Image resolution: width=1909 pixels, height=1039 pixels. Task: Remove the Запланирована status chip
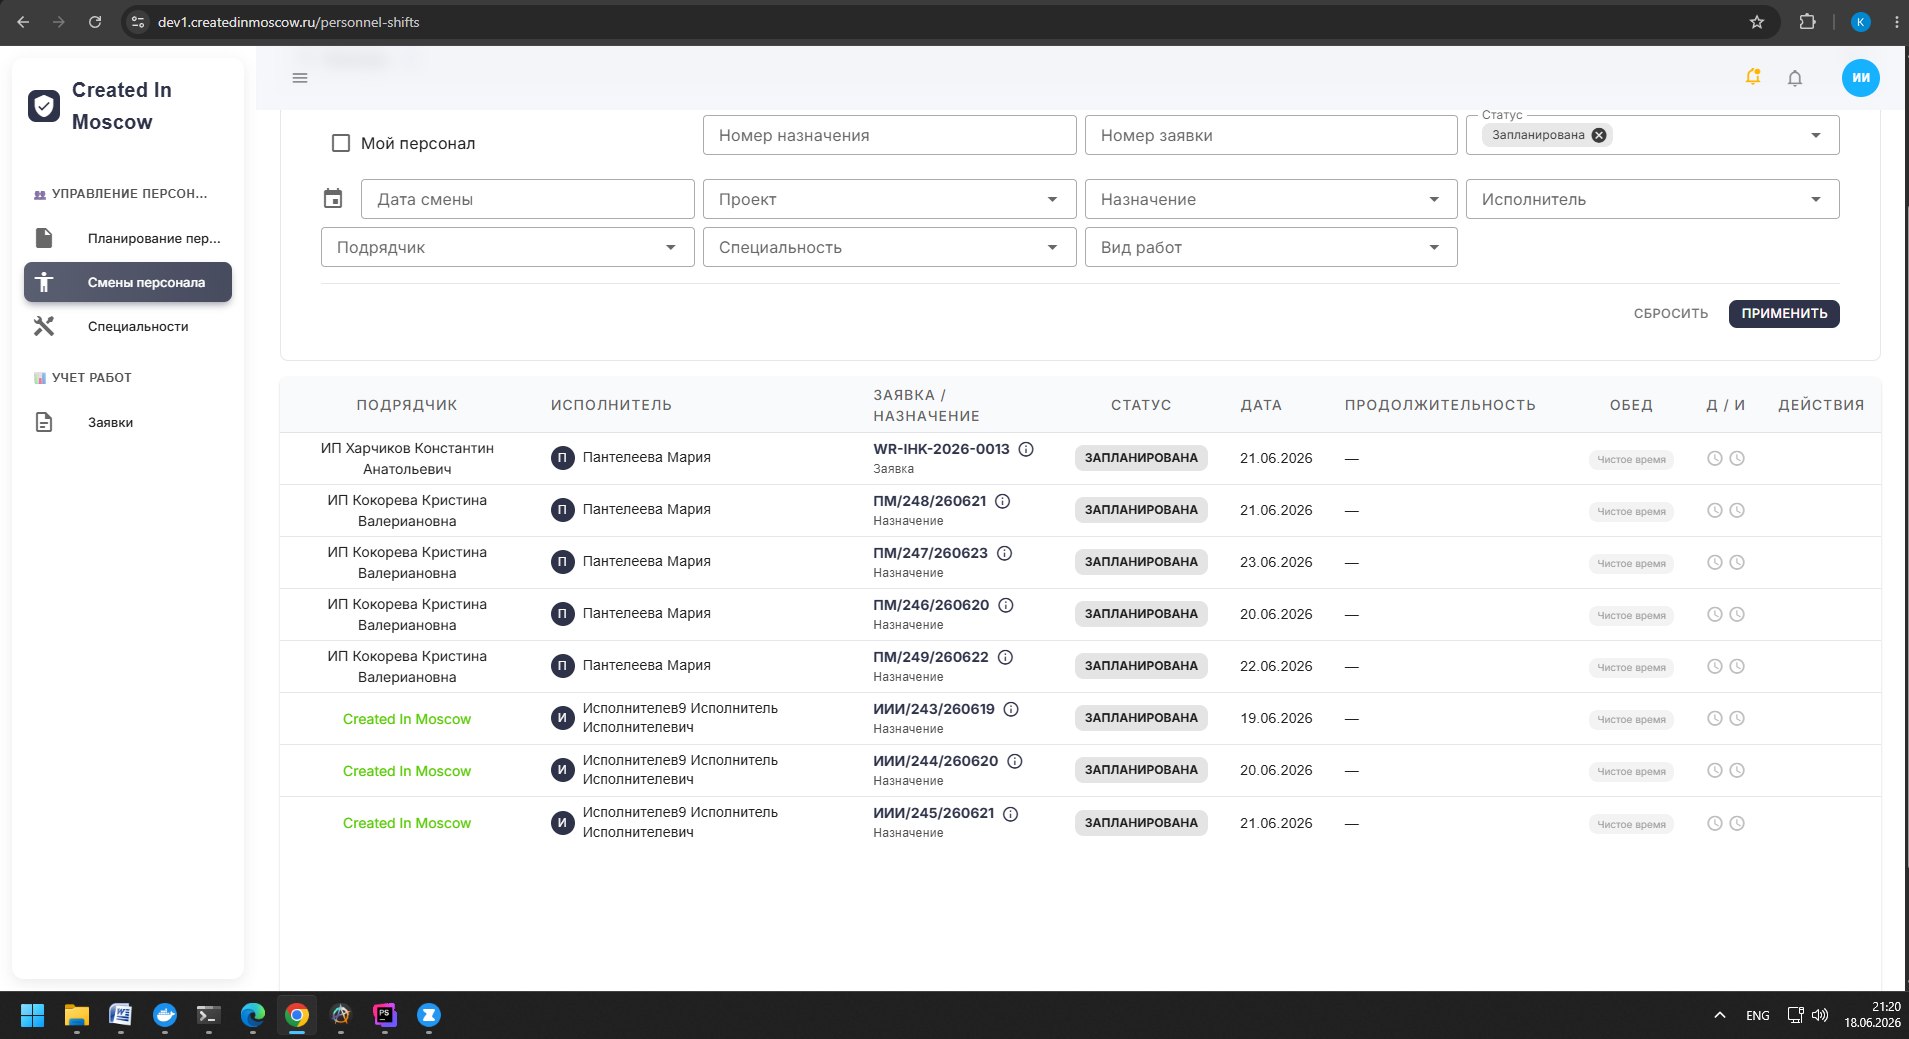click(x=1599, y=136)
